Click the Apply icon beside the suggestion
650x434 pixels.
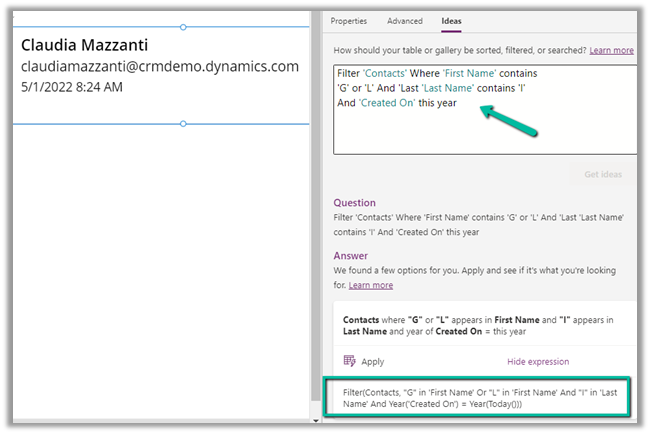click(x=349, y=361)
